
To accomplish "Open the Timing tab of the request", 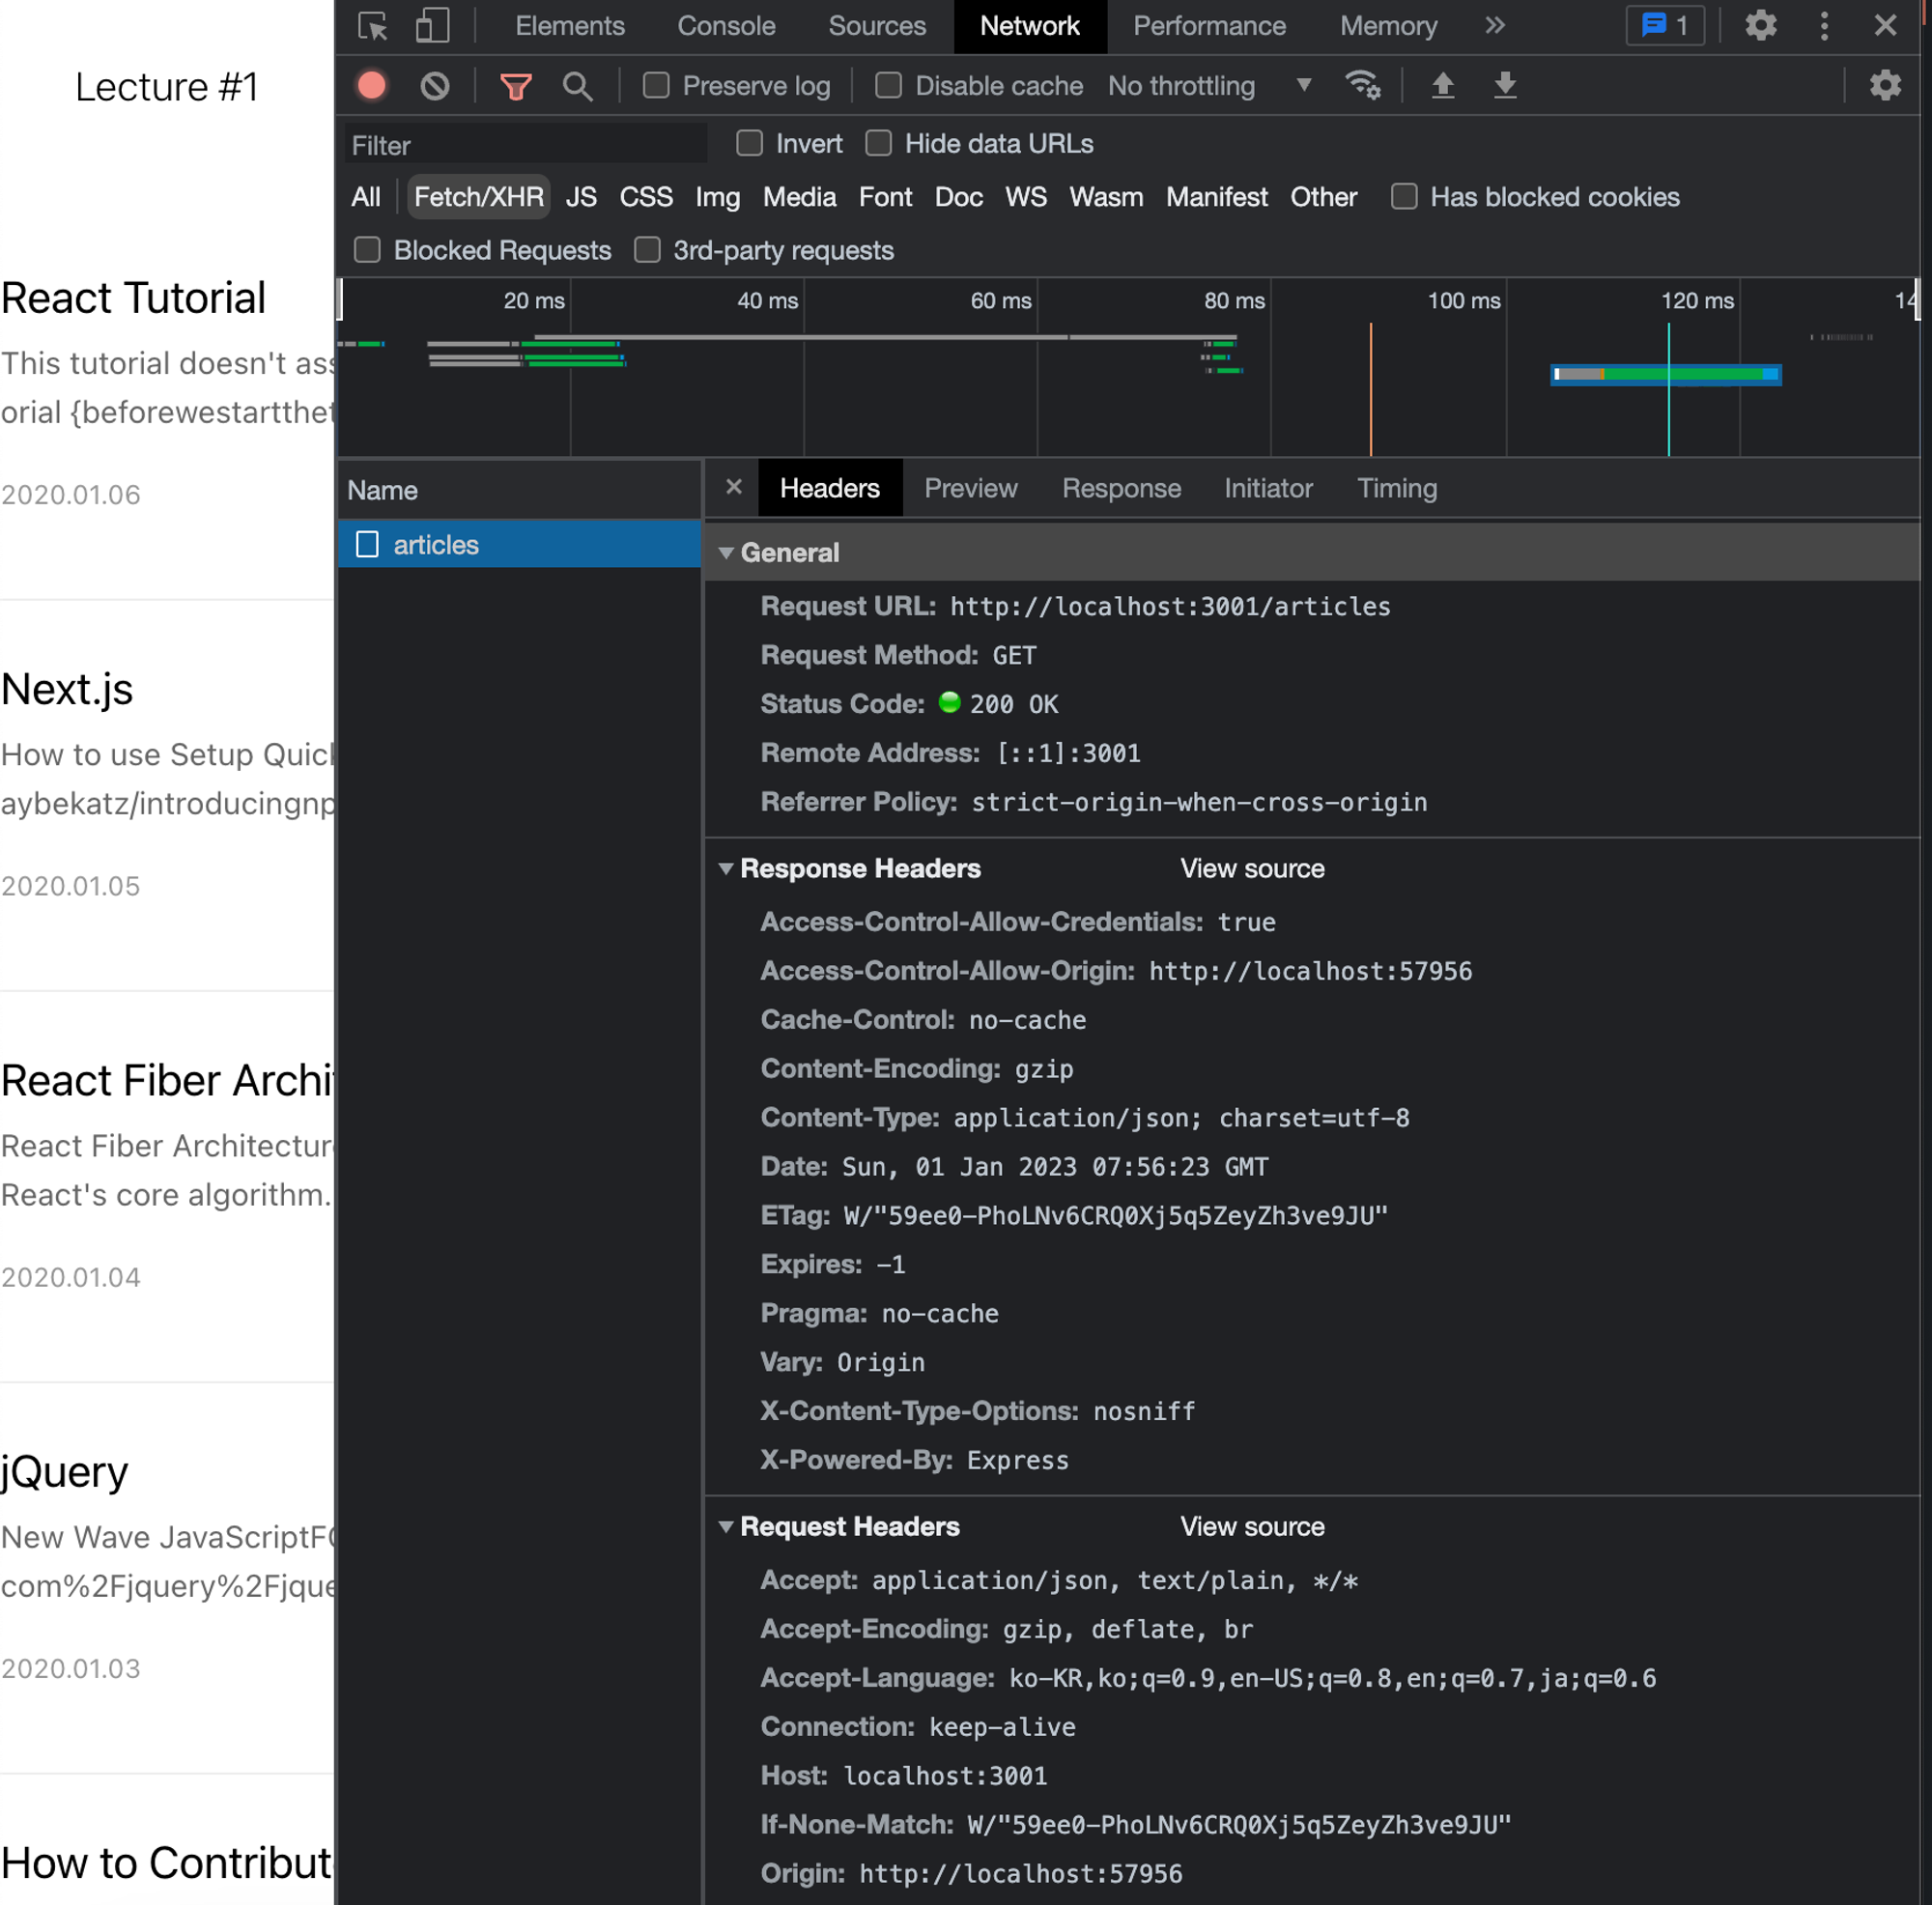I will (1397, 488).
